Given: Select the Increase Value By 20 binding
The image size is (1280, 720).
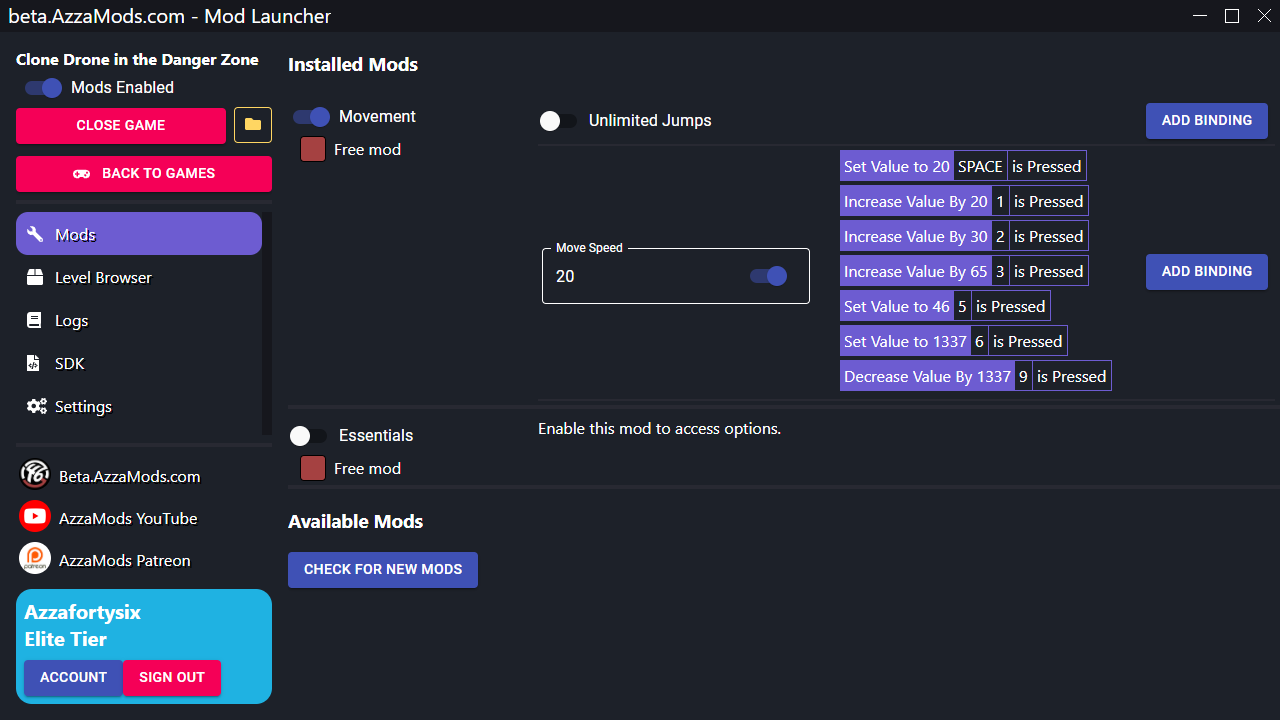Looking at the screenshot, I should pyautogui.click(x=964, y=201).
